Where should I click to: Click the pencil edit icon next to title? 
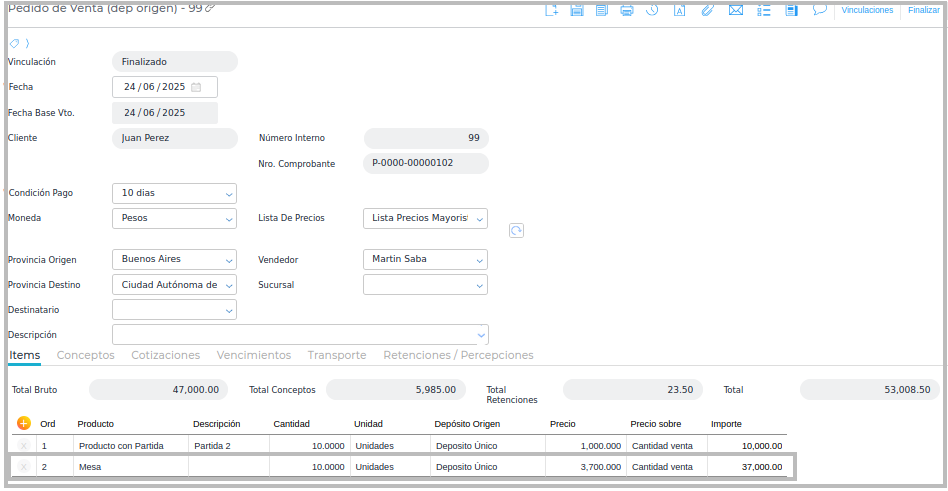click(x=210, y=7)
